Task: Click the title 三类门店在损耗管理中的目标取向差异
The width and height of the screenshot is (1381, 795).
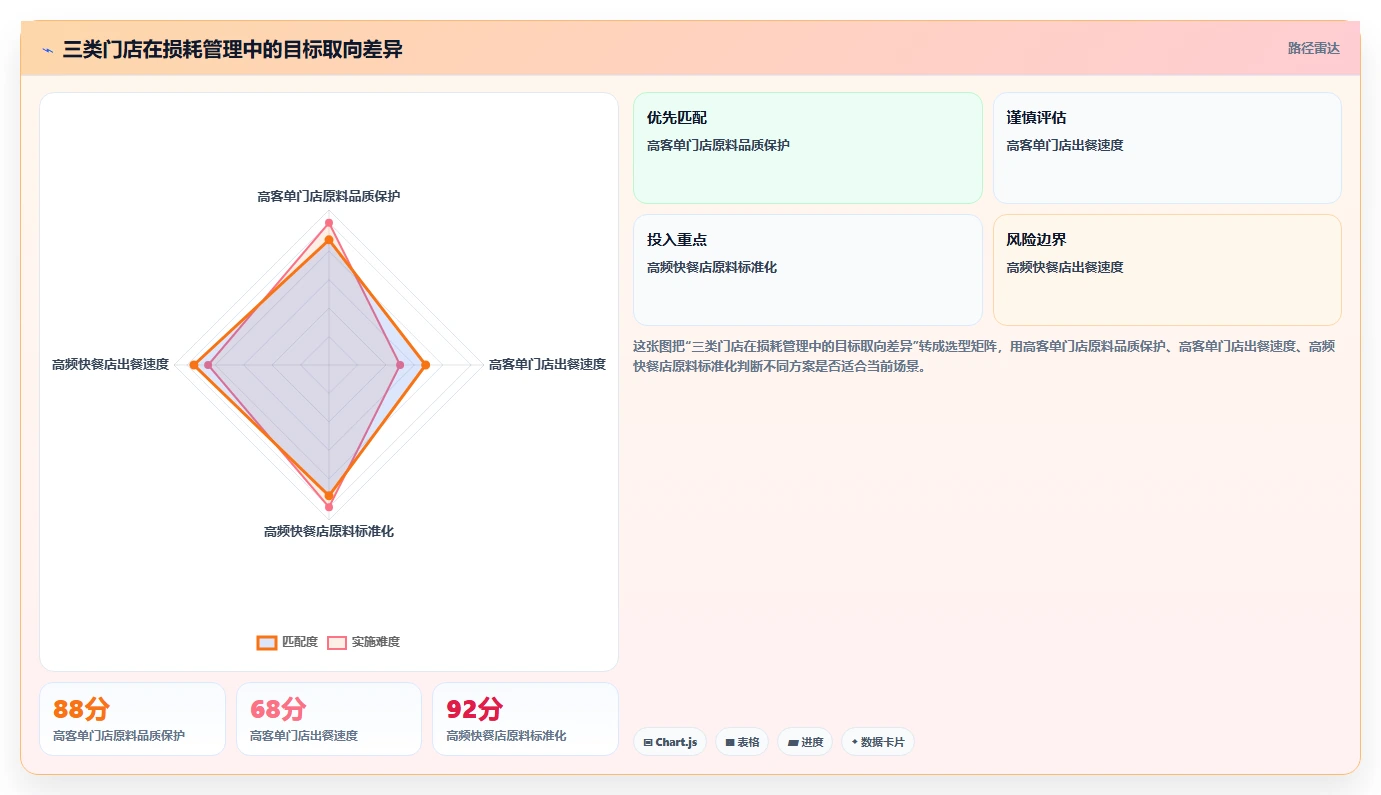Action: (233, 49)
